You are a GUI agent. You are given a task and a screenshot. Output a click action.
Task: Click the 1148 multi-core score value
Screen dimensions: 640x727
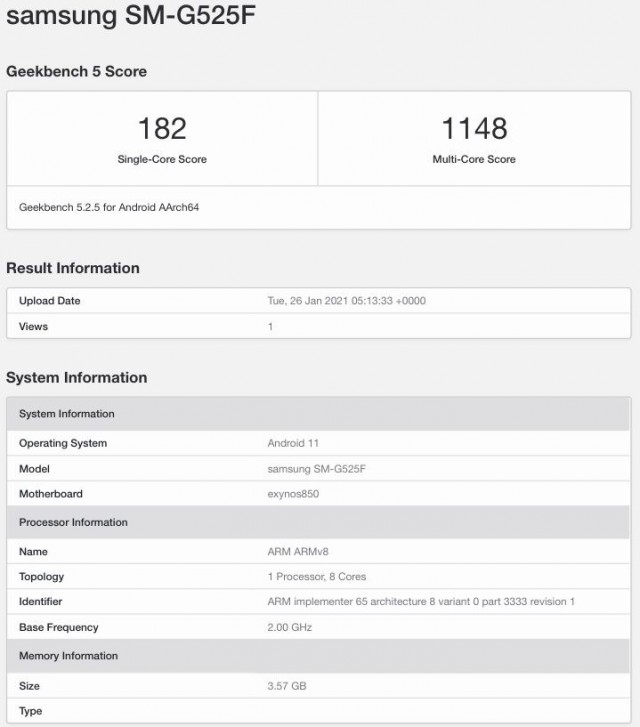click(474, 129)
